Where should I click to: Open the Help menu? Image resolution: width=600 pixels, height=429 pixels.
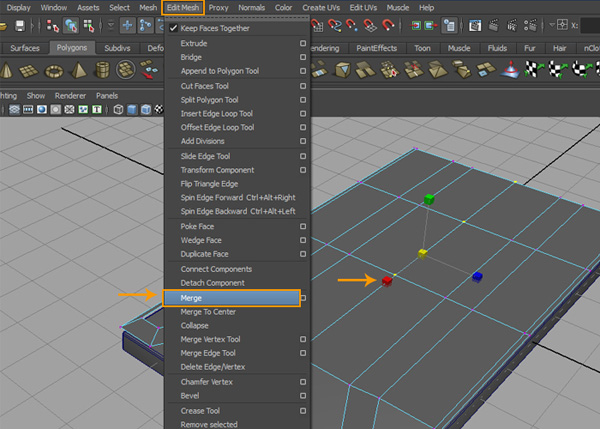click(426, 8)
